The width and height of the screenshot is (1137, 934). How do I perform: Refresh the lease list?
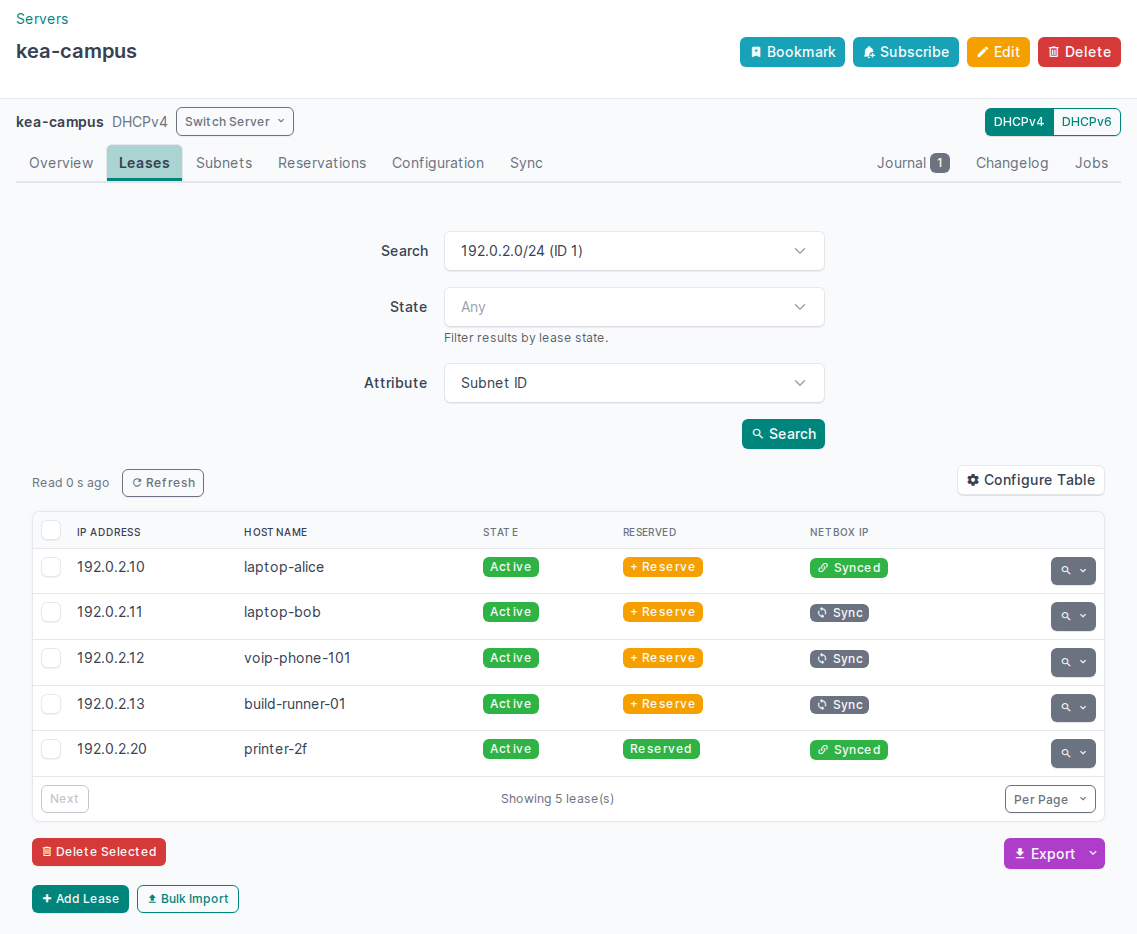(163, 483)
